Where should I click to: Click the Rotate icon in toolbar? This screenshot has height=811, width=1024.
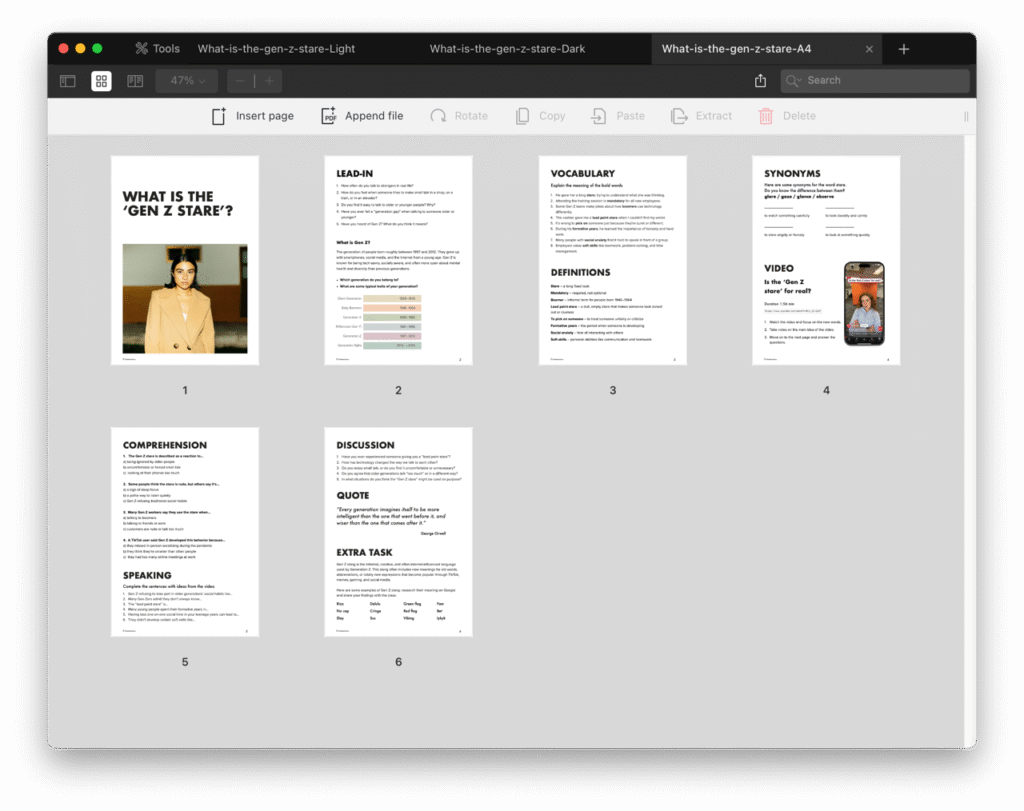pyautogui.click(x=438, y=116)
